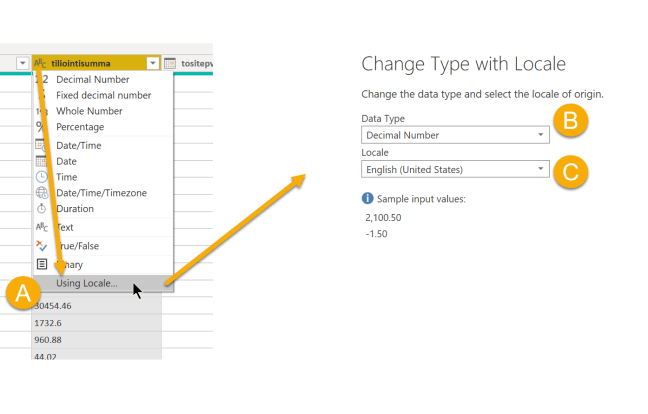Open the tiliointisumma column filter dropdown
This screenshot has height=414, width=648.
click(152, 63)
